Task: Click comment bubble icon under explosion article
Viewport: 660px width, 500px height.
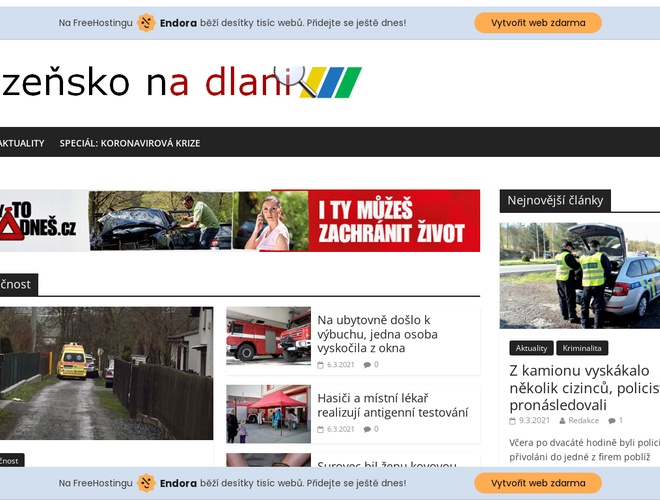Action: [x=366, y=365]
